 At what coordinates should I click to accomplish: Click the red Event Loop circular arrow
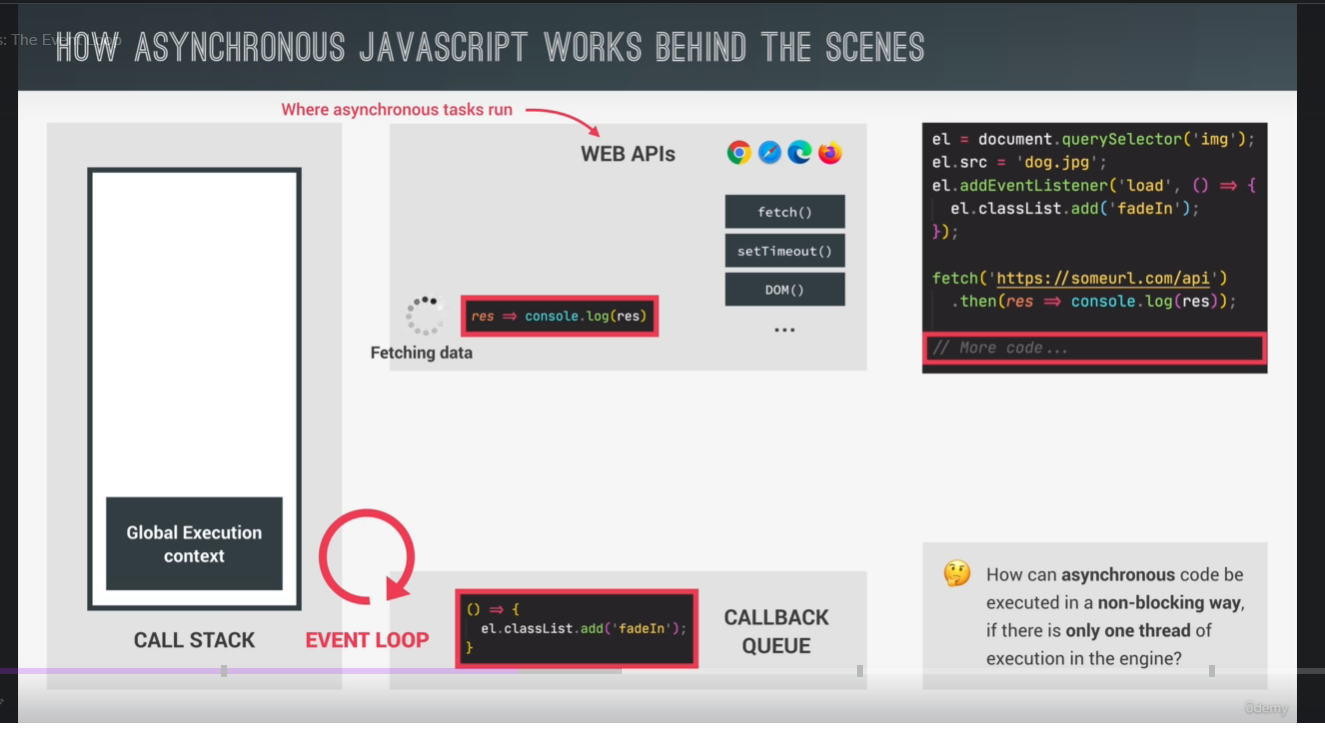pos(367,556)
